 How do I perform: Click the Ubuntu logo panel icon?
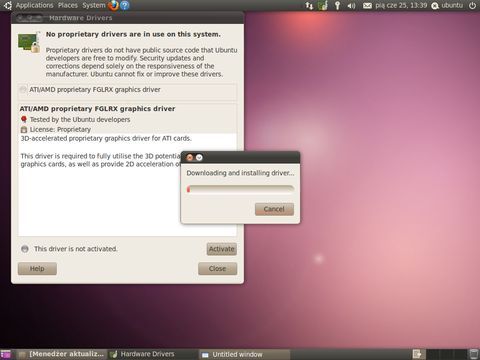click(8, 5)
